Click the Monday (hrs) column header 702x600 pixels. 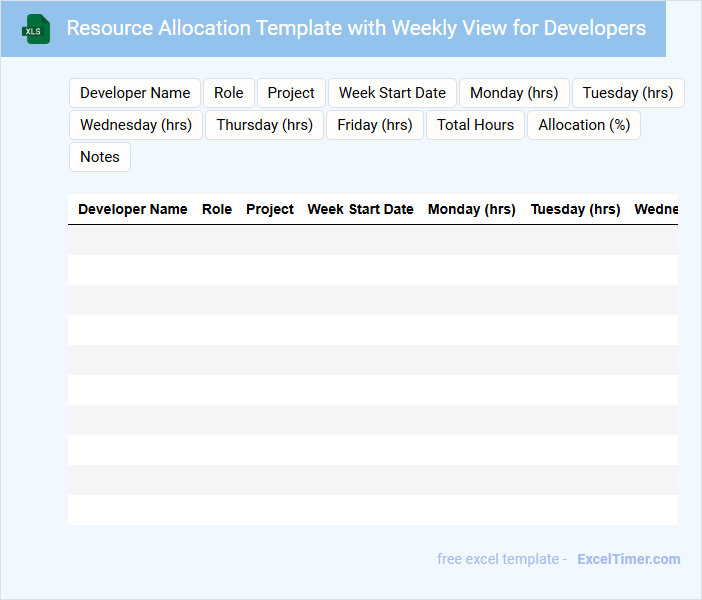click(472, 210)
